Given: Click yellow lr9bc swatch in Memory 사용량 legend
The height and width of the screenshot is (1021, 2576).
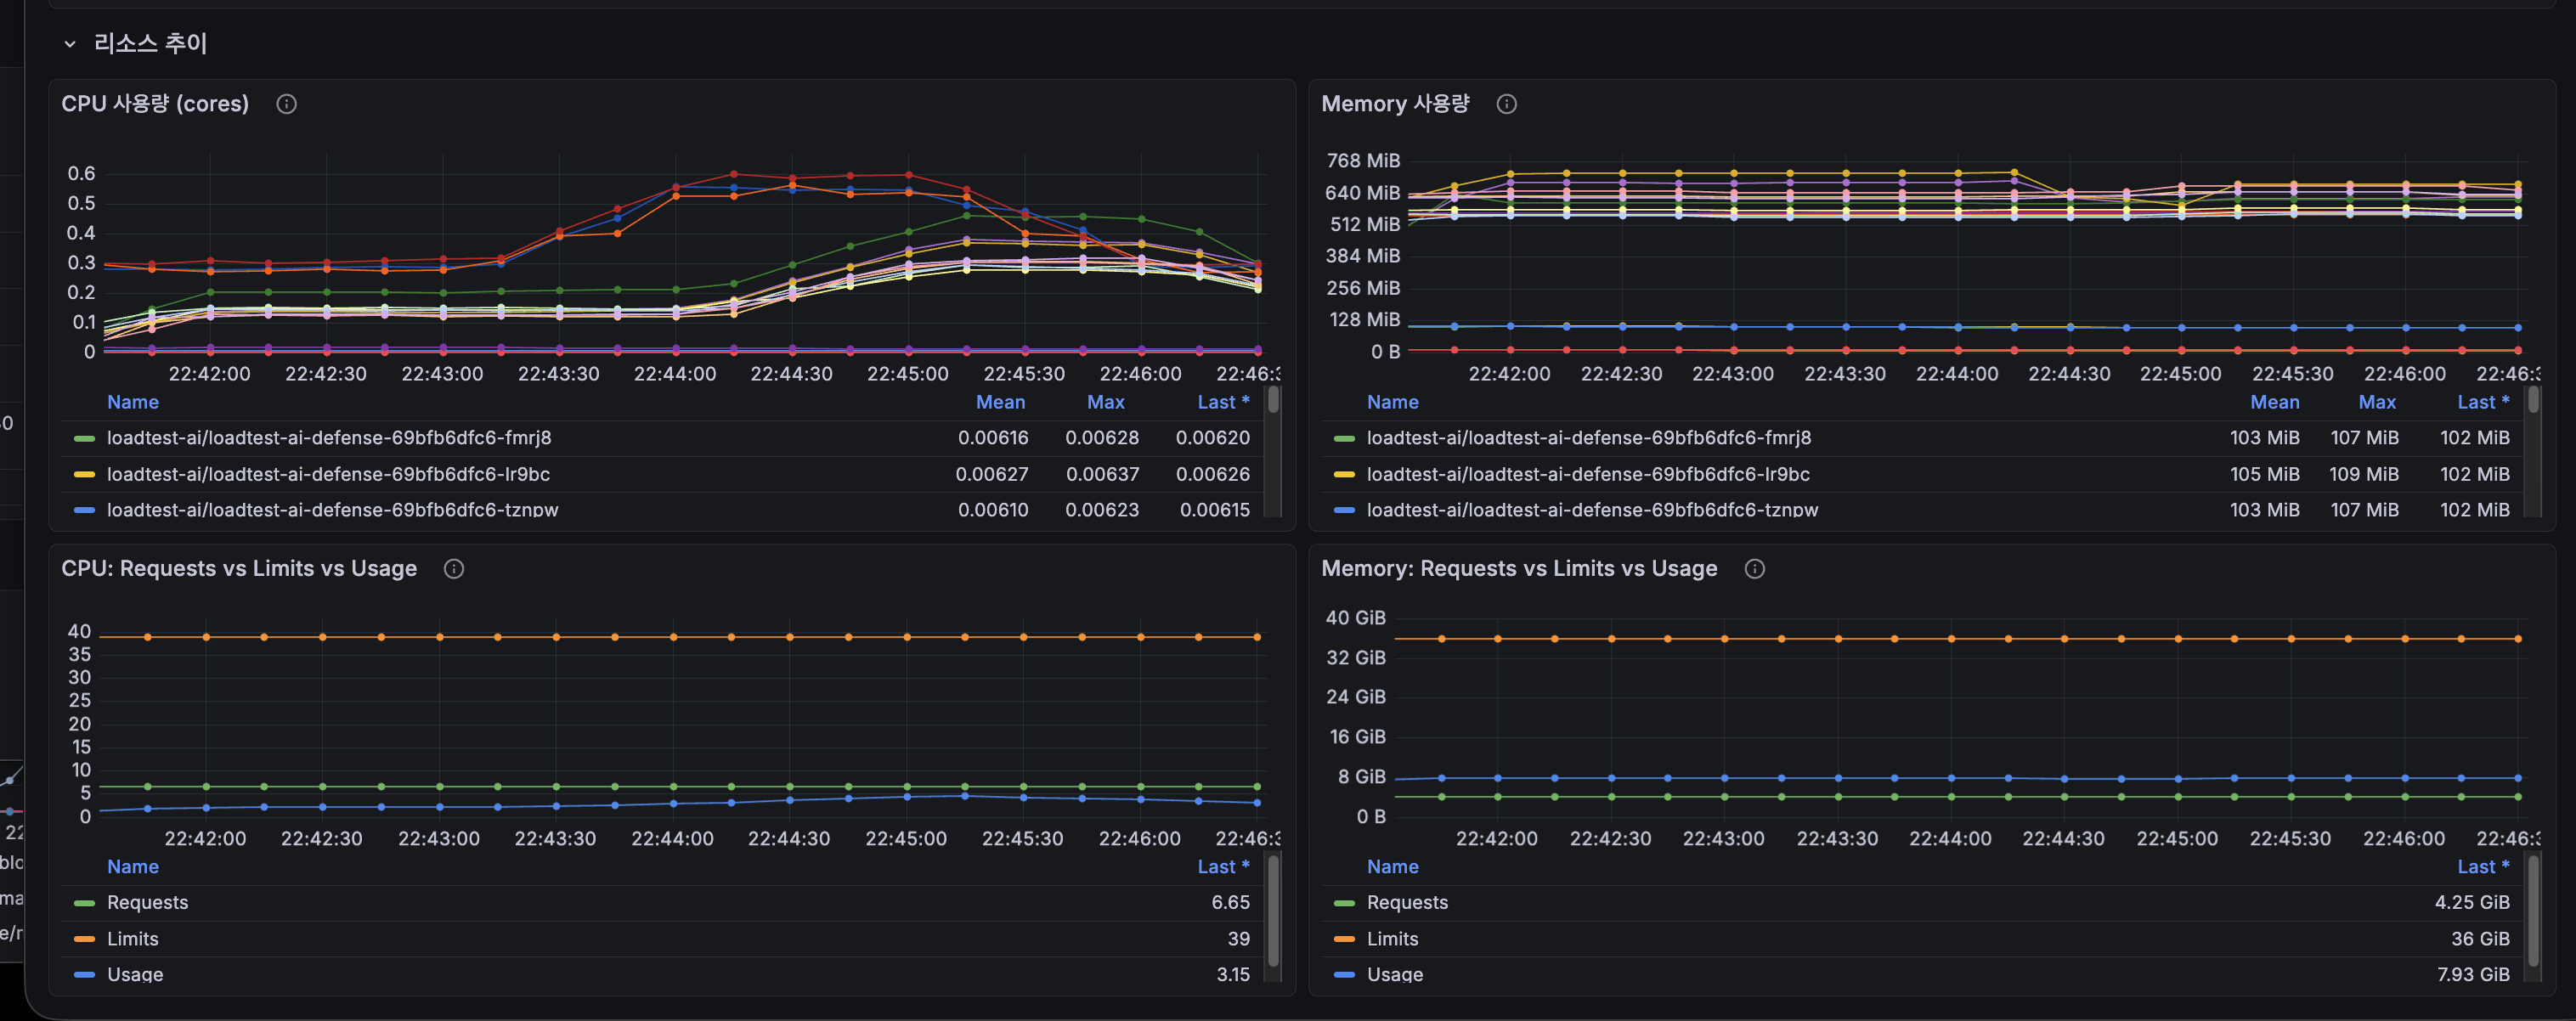Looking at the screenshot, I should tap(1344, 474).
